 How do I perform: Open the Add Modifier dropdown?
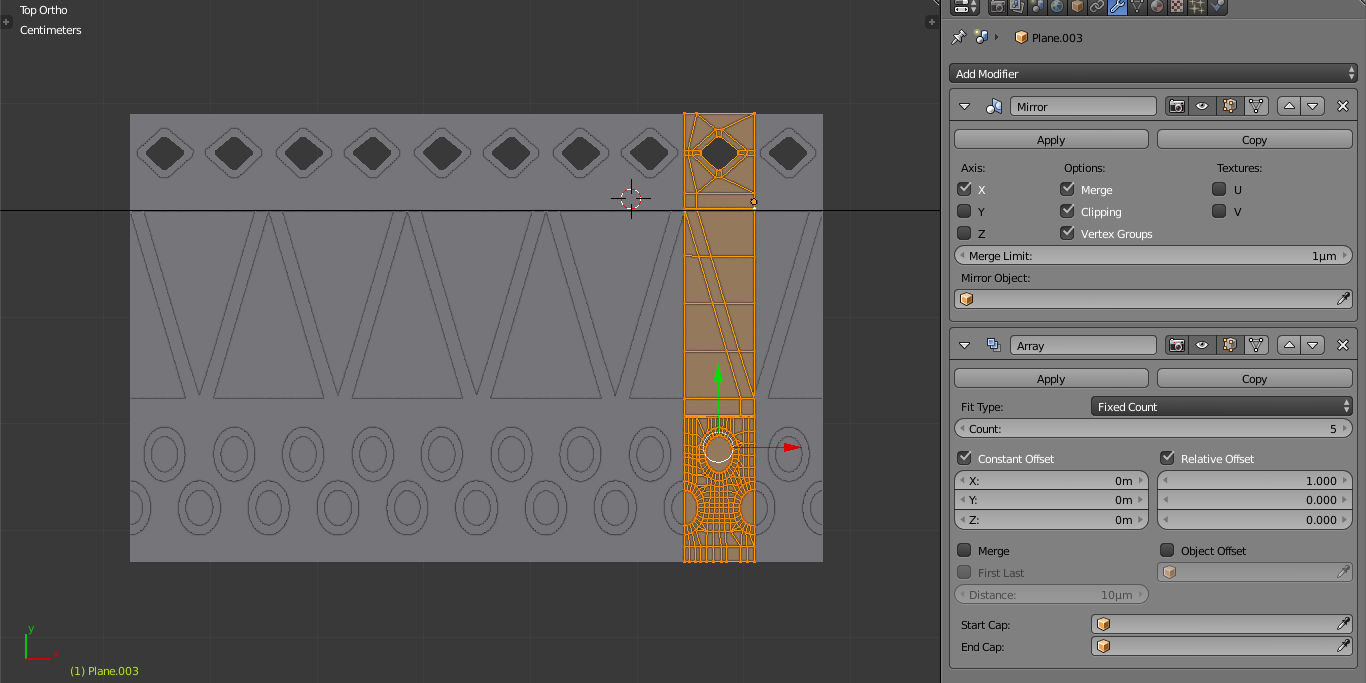(x=1152, y=73)
